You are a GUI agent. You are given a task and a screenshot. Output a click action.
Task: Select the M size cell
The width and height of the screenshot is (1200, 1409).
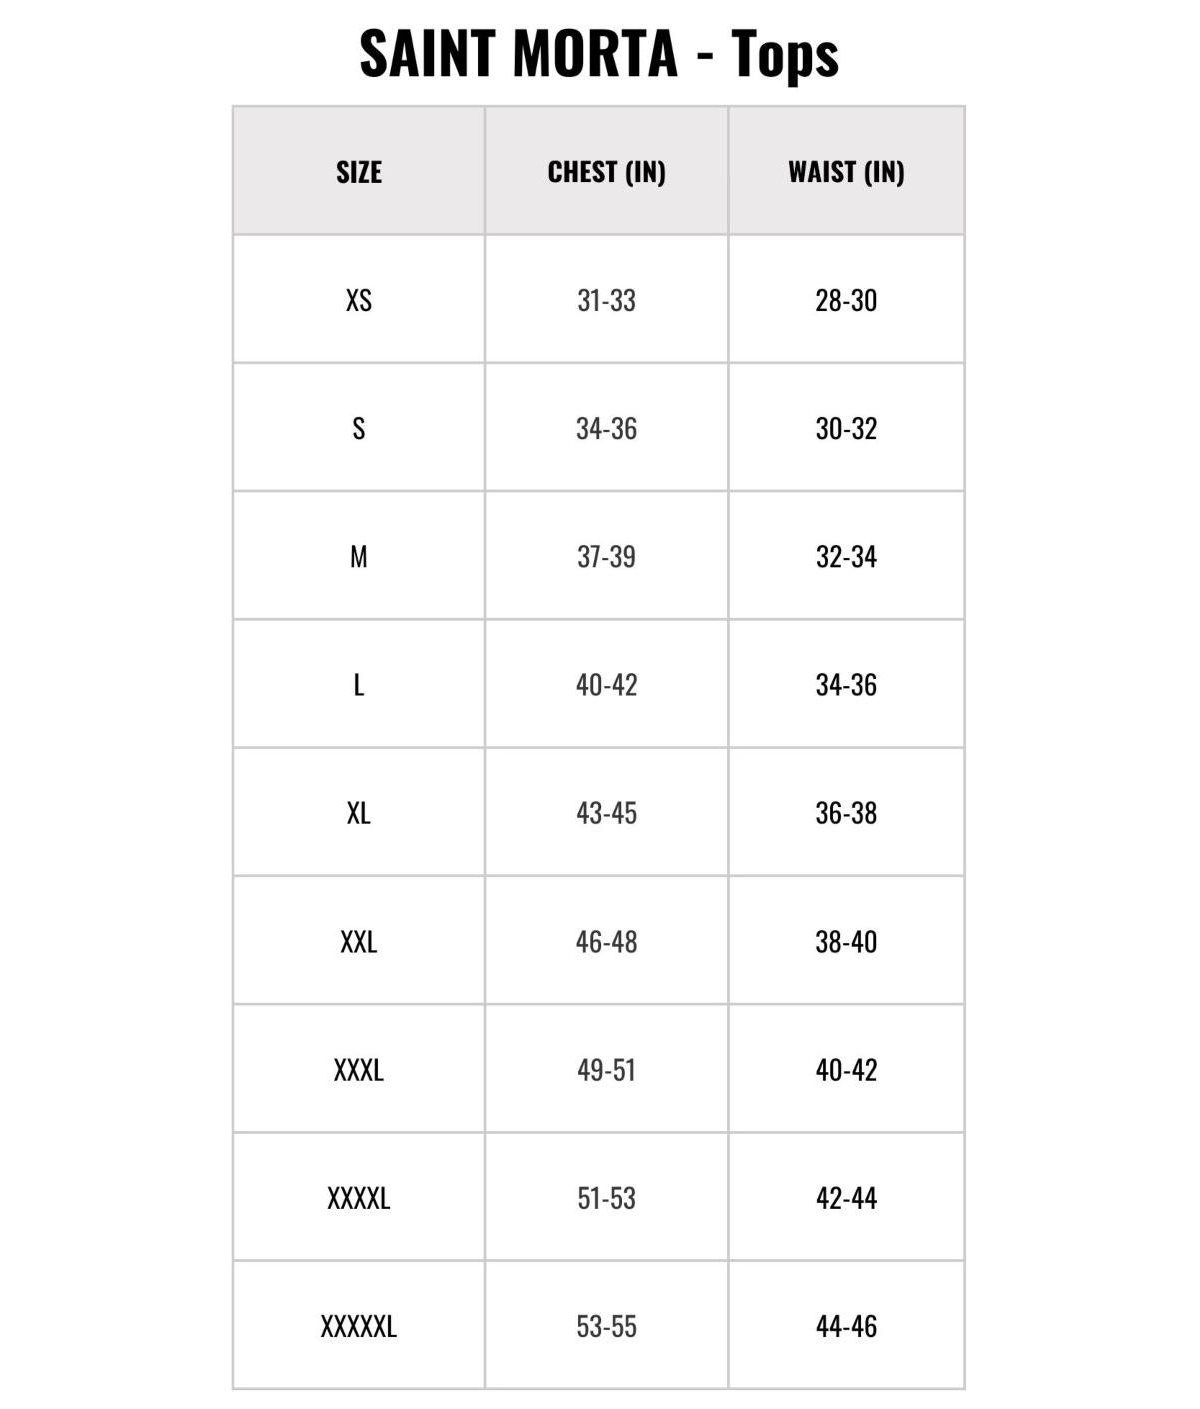click(359, 556)
